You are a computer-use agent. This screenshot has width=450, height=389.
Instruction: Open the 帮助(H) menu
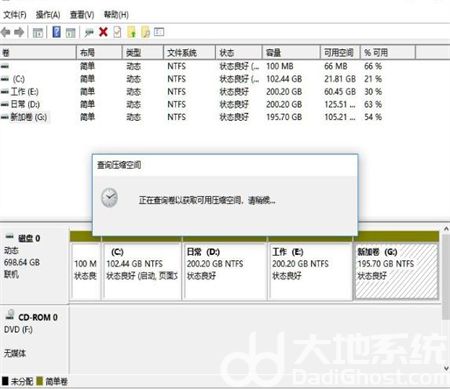[116, 15]
